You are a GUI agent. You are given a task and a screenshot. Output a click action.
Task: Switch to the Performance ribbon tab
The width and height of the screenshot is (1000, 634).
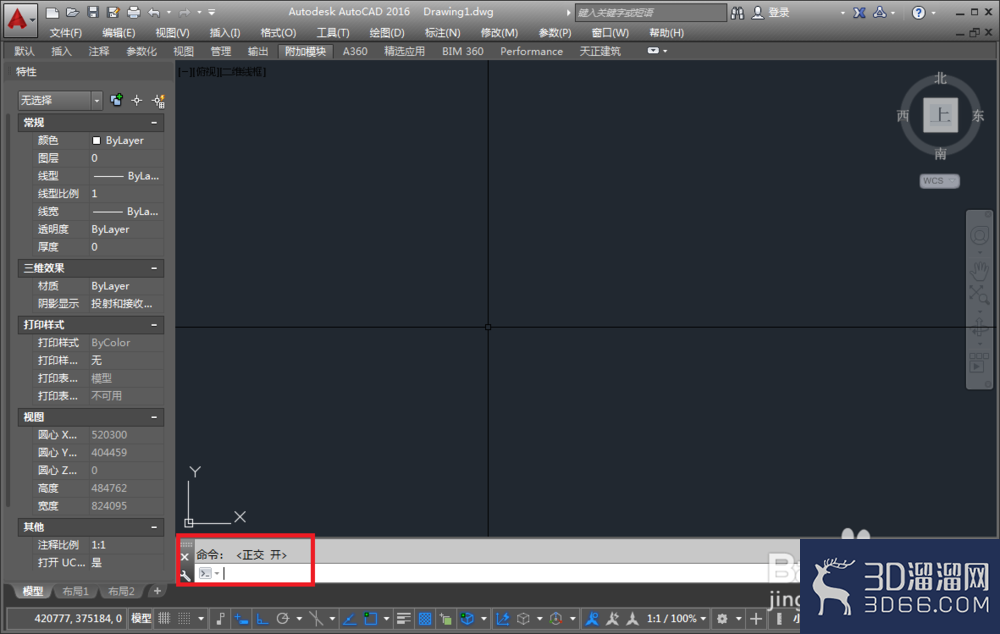pyautogui.click(x=531, y=51)
